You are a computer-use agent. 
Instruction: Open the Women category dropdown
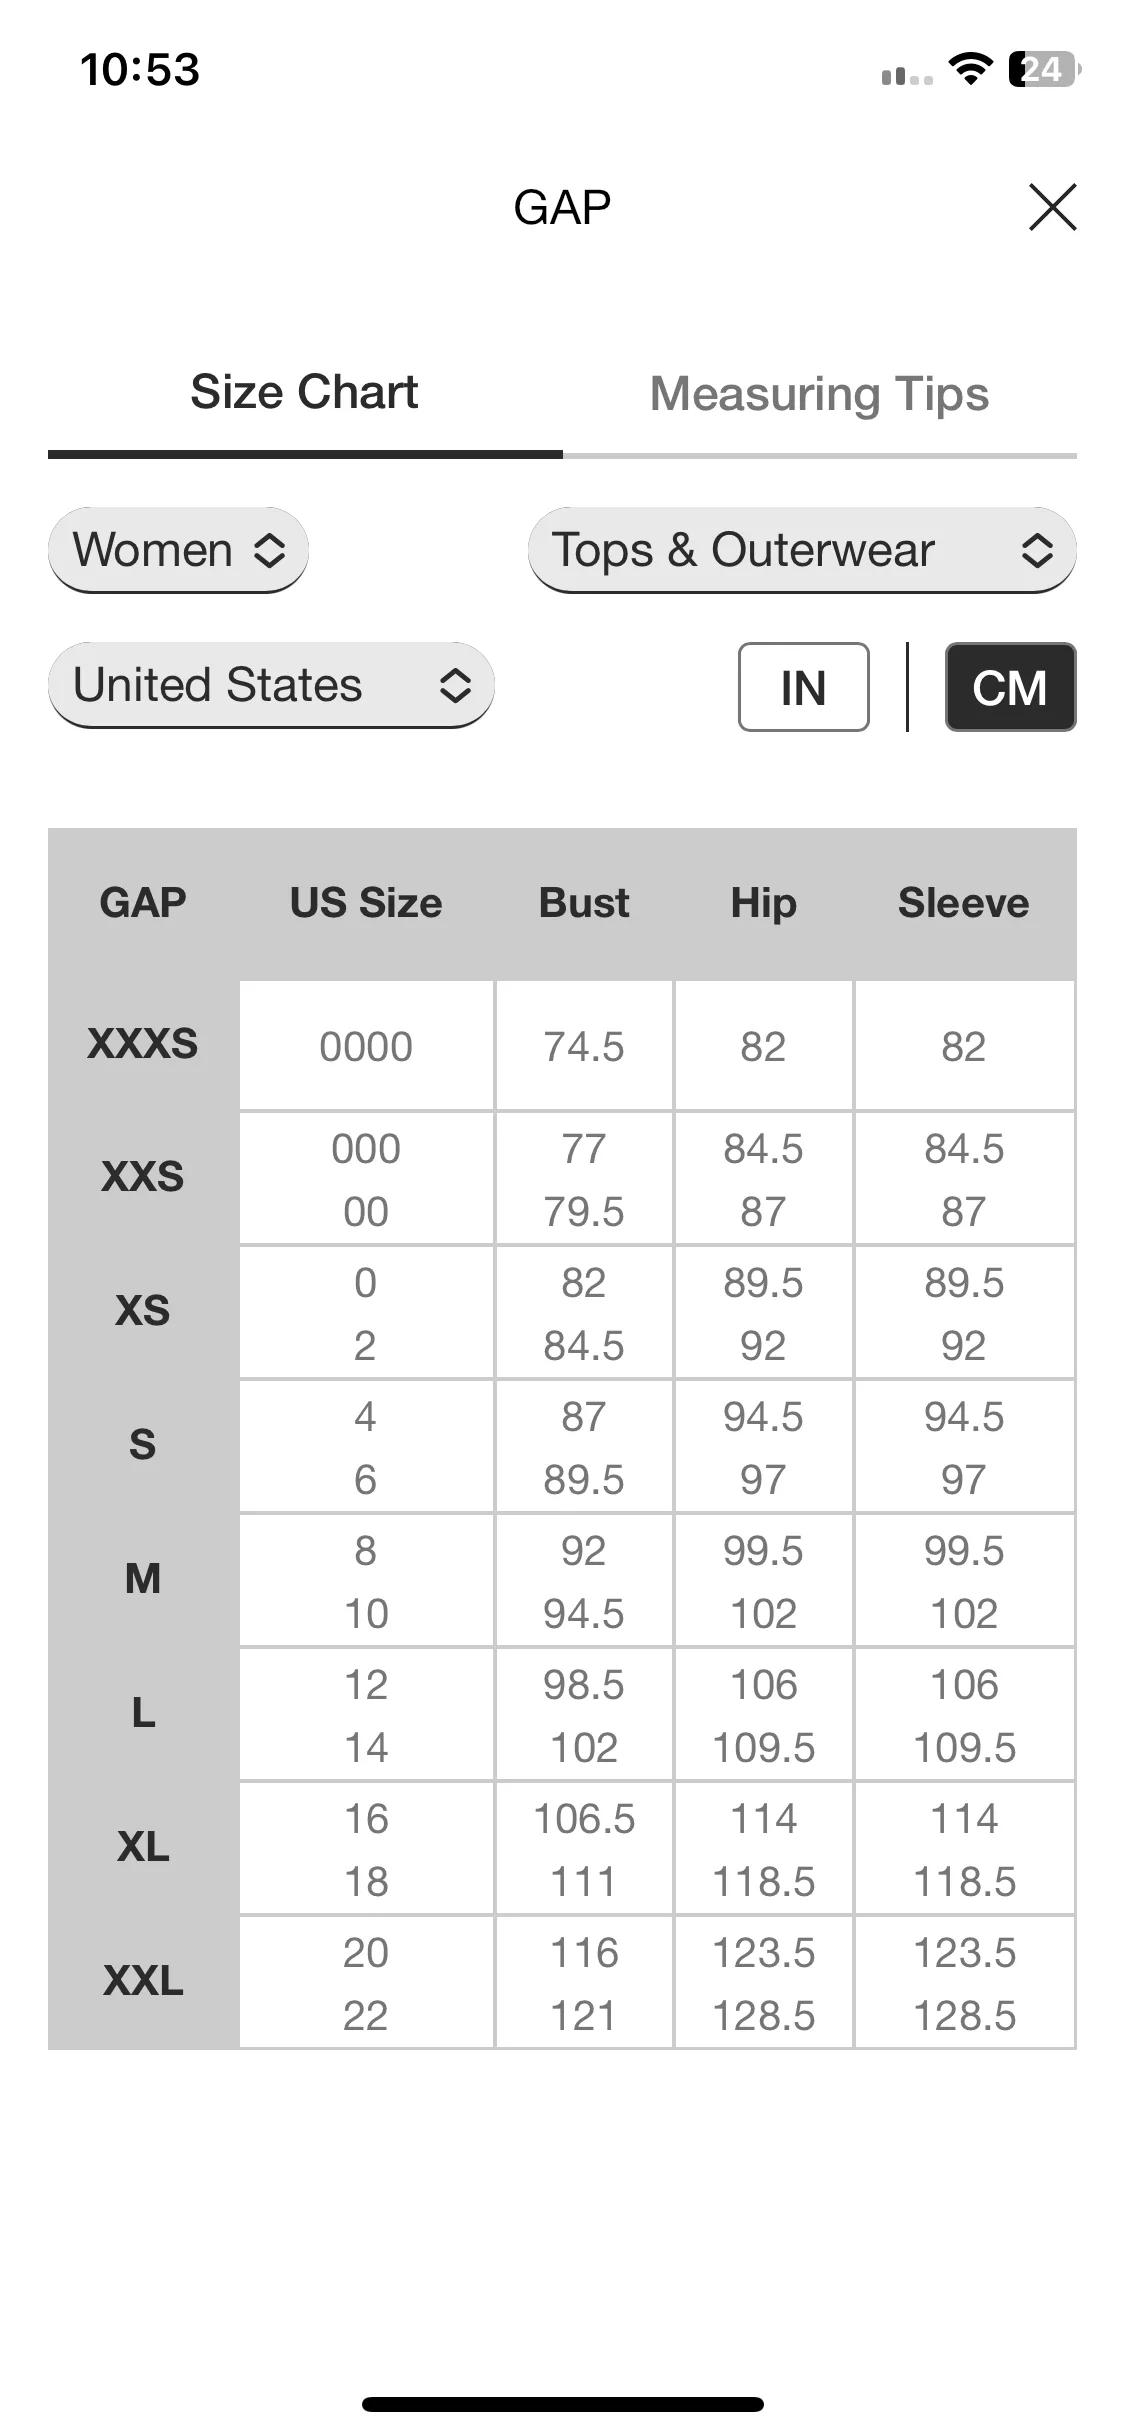click(178, 550)
